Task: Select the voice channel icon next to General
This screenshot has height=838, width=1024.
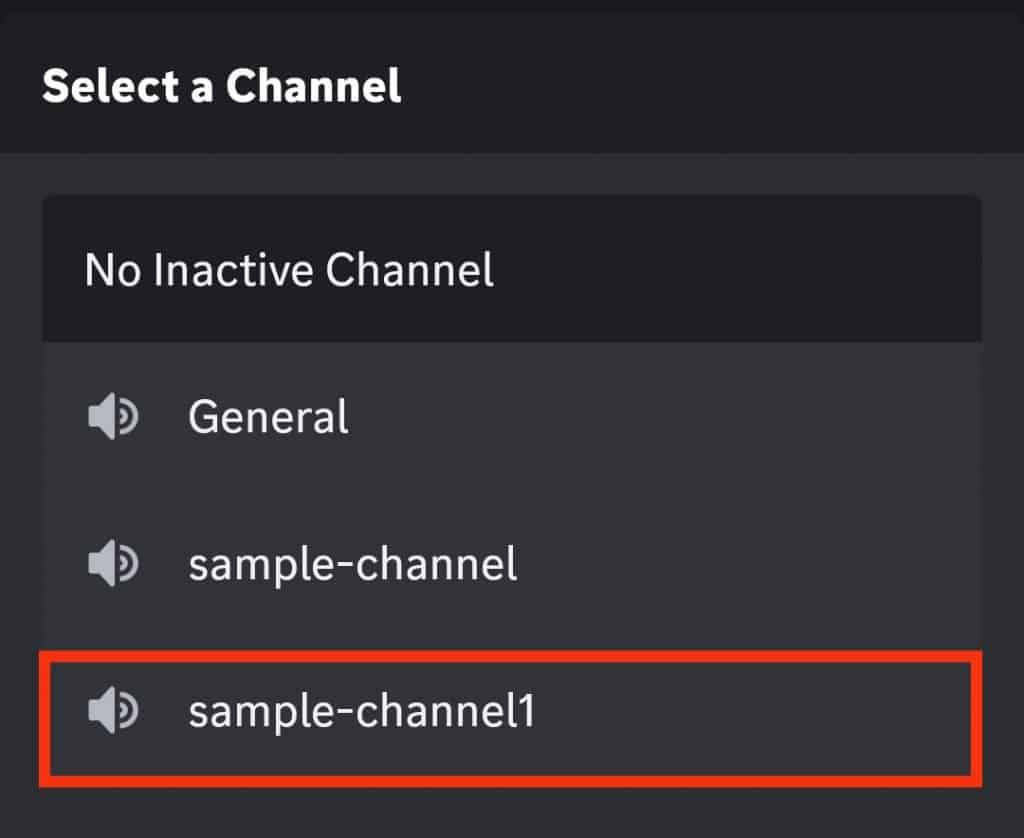Action: click(x=115, y=417)
